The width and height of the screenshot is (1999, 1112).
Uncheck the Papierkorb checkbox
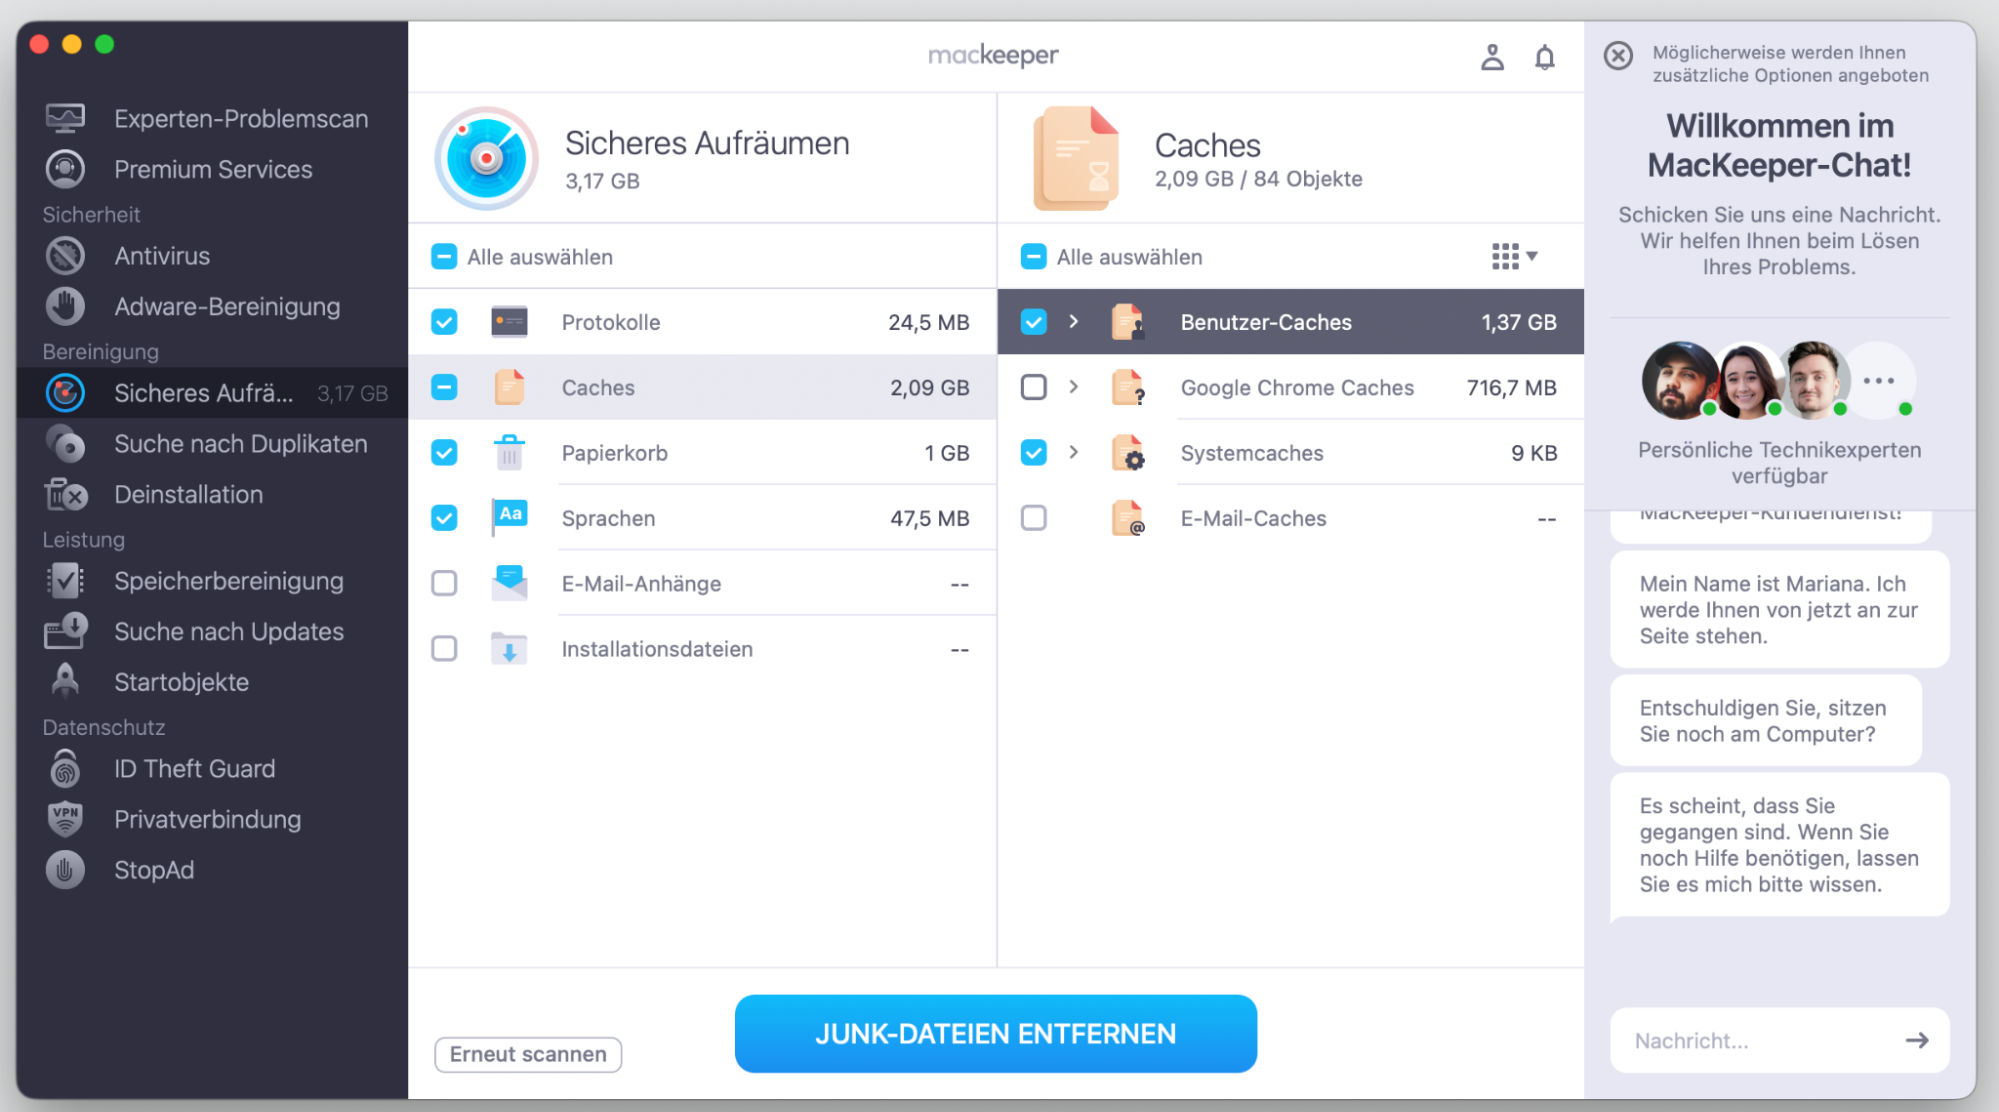(x=444, y=452)
